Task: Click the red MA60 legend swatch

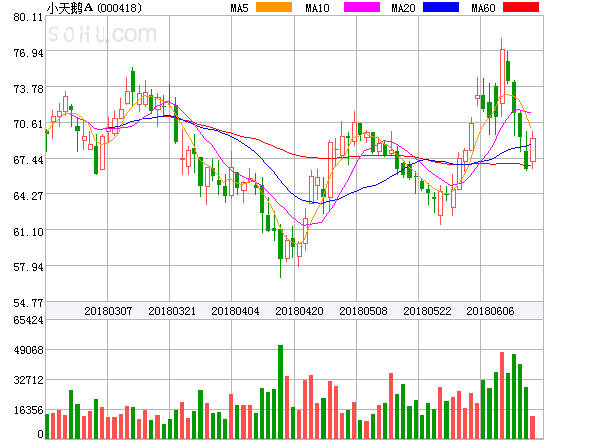Action: click(520, 8)
